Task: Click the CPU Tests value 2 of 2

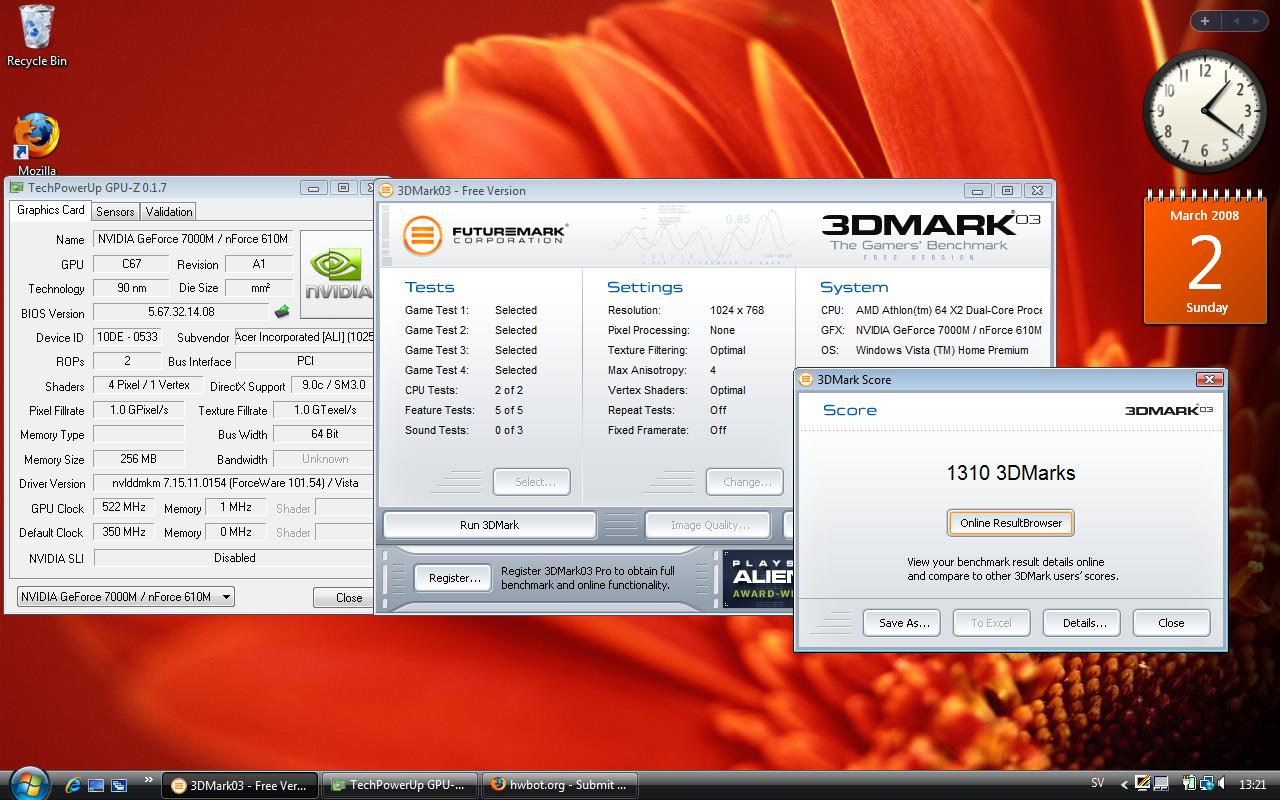Action: click(x=509, y=390)
